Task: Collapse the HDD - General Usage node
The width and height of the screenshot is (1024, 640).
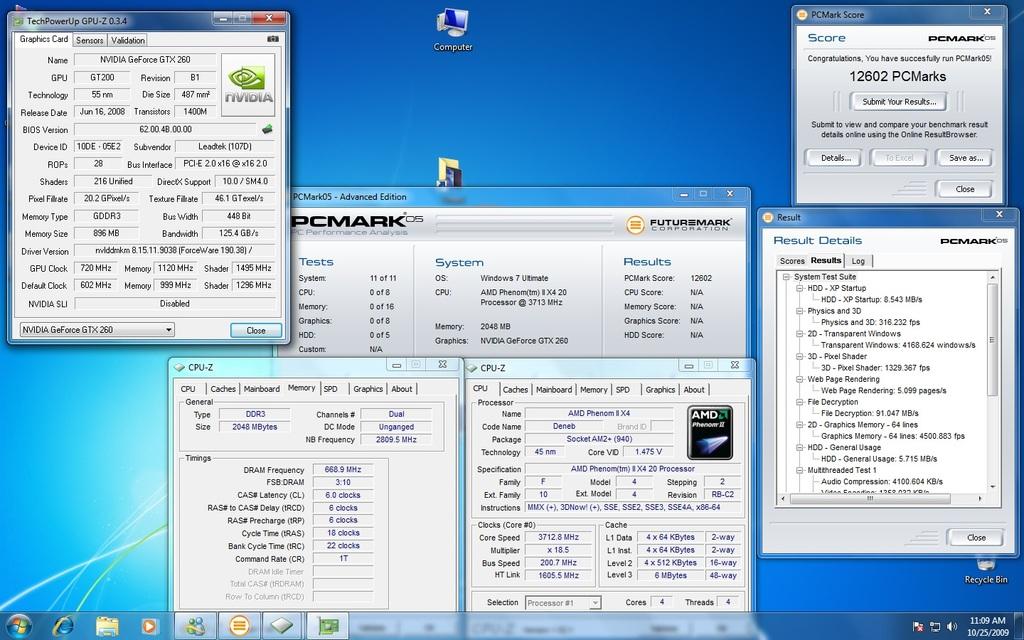Action: click(x=799, y=447)
